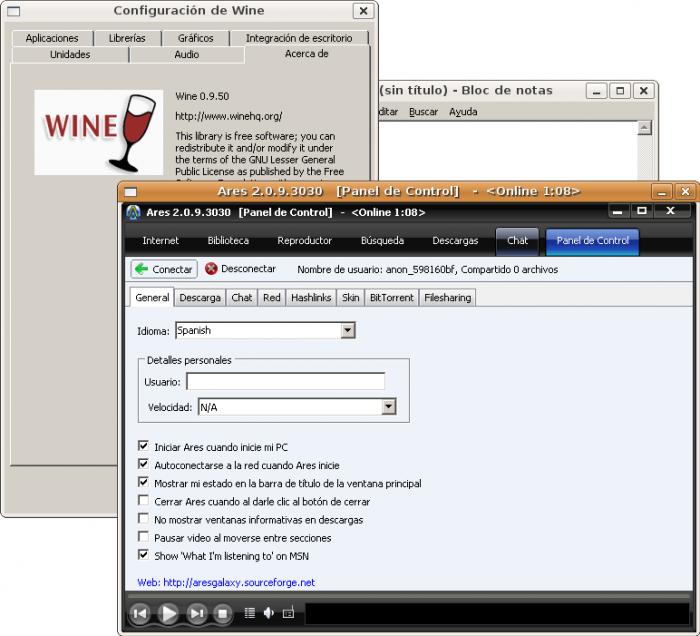
Task: Click the Usuario text input field
Action: pos(285,381)
